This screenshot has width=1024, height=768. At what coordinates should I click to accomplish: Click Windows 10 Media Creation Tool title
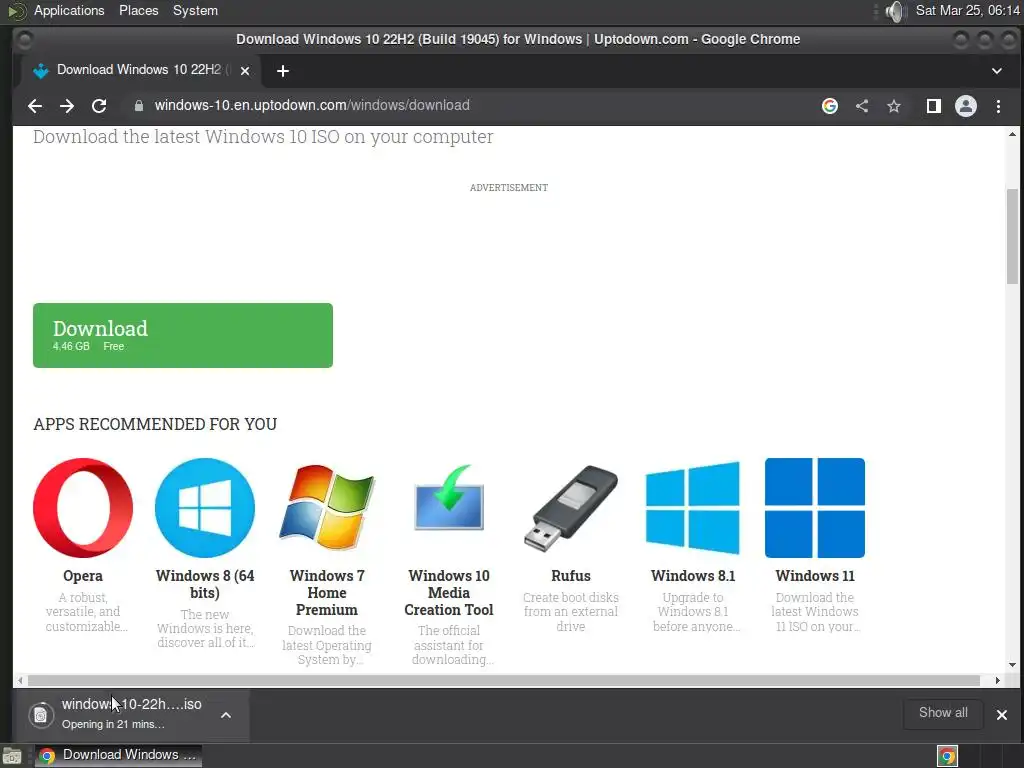pyautogui.click(x=449, y=592)
